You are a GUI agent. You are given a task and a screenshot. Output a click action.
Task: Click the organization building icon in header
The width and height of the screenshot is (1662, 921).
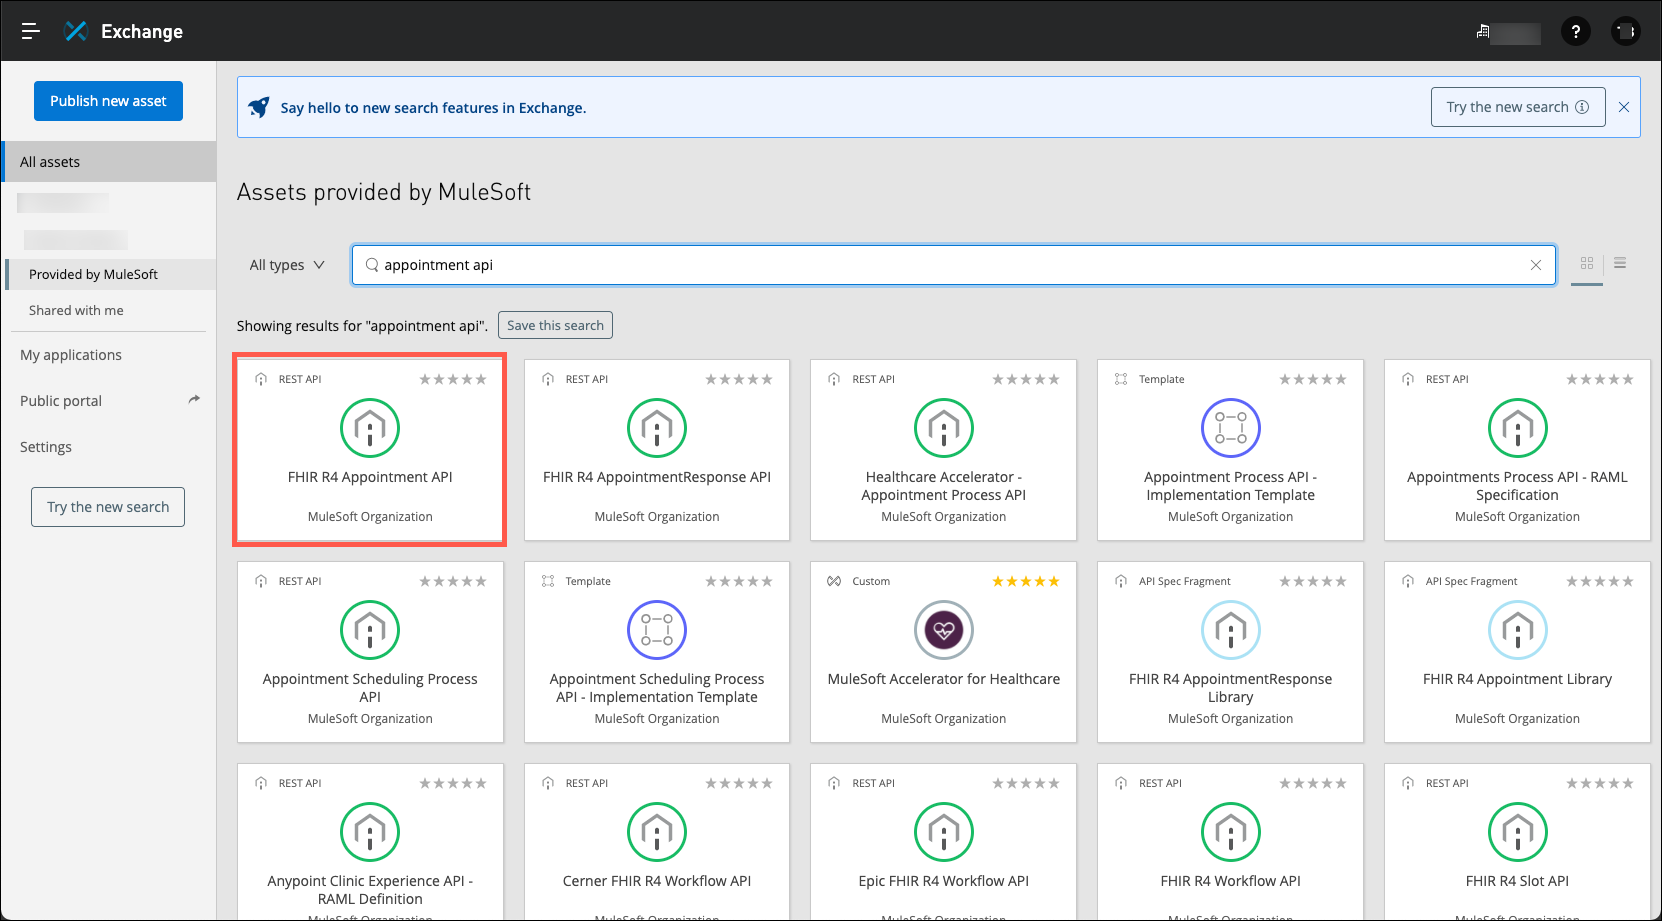tap(1483, 32)
